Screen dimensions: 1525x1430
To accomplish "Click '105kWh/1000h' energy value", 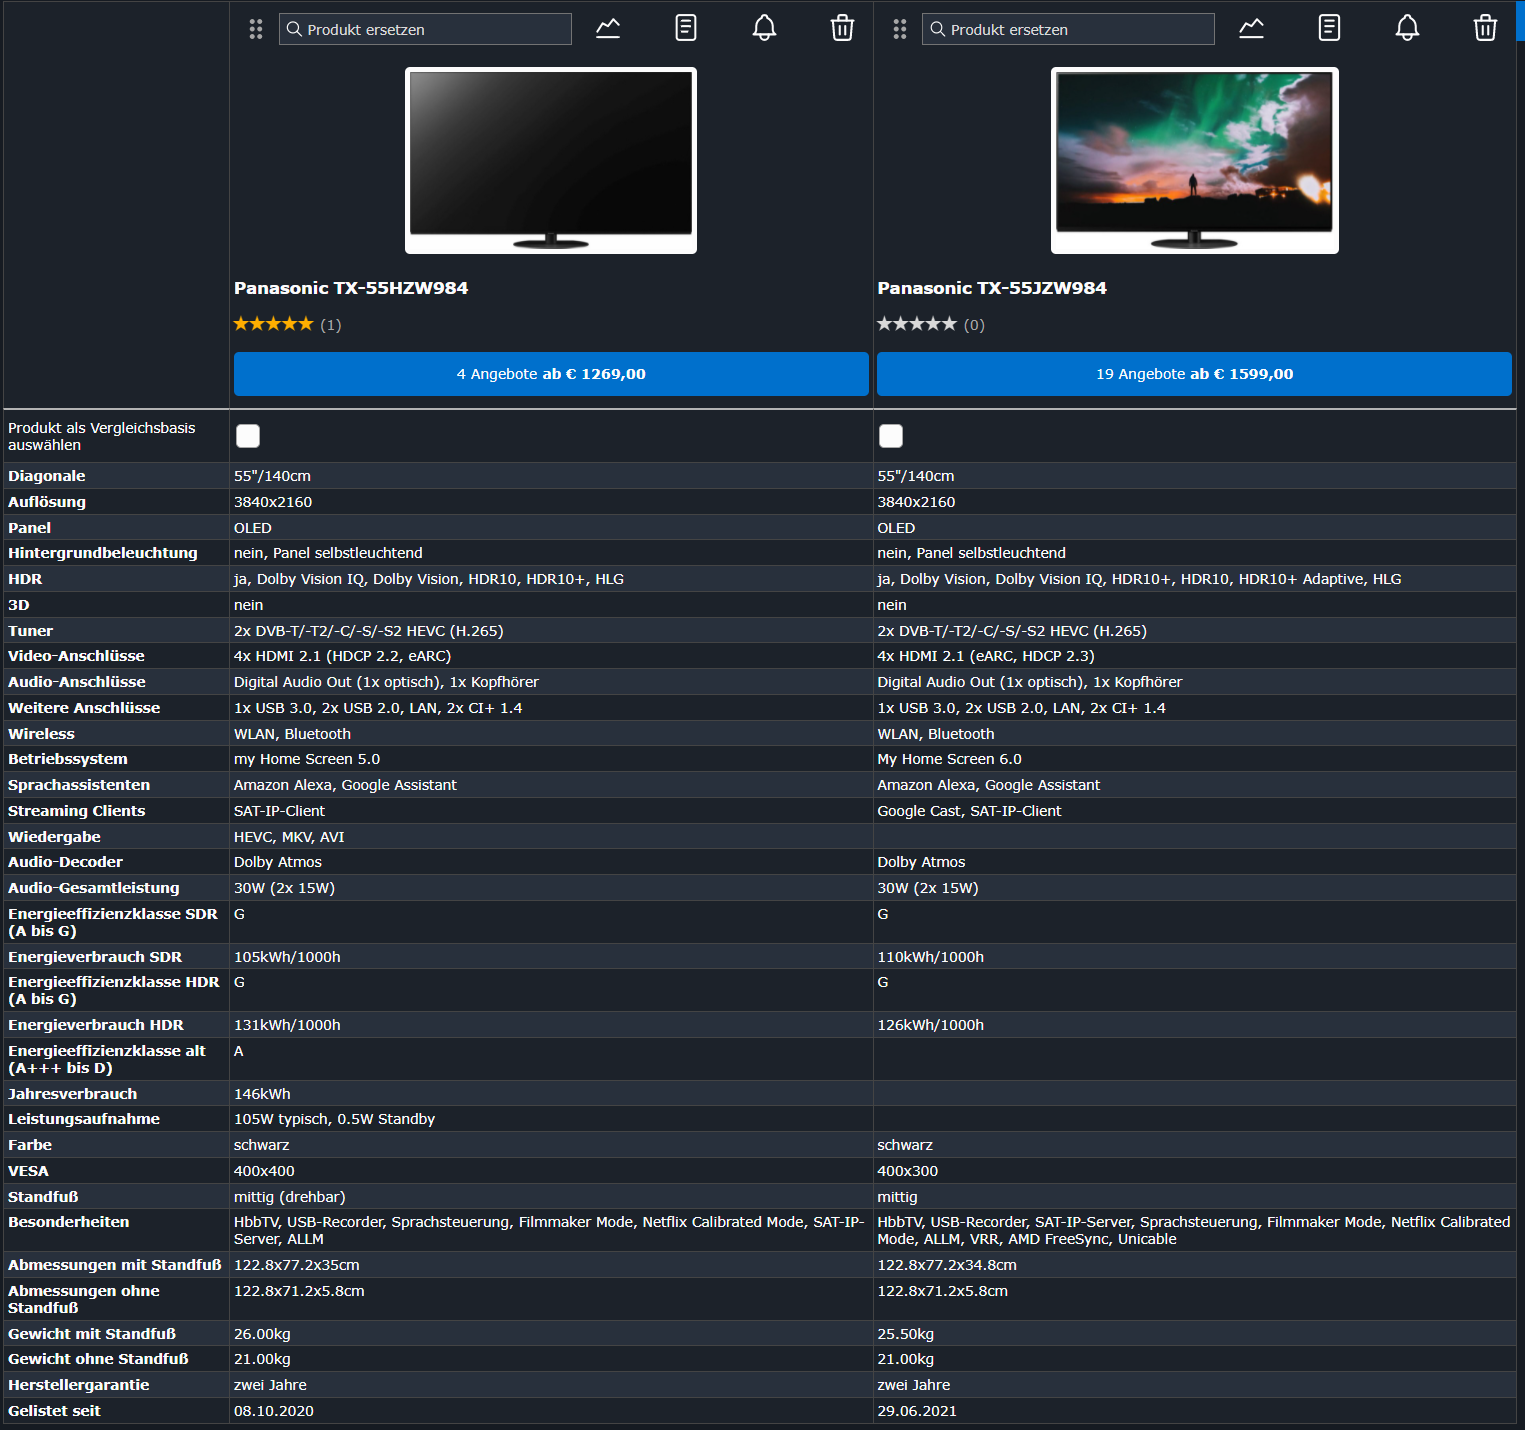I will point(287,957).
